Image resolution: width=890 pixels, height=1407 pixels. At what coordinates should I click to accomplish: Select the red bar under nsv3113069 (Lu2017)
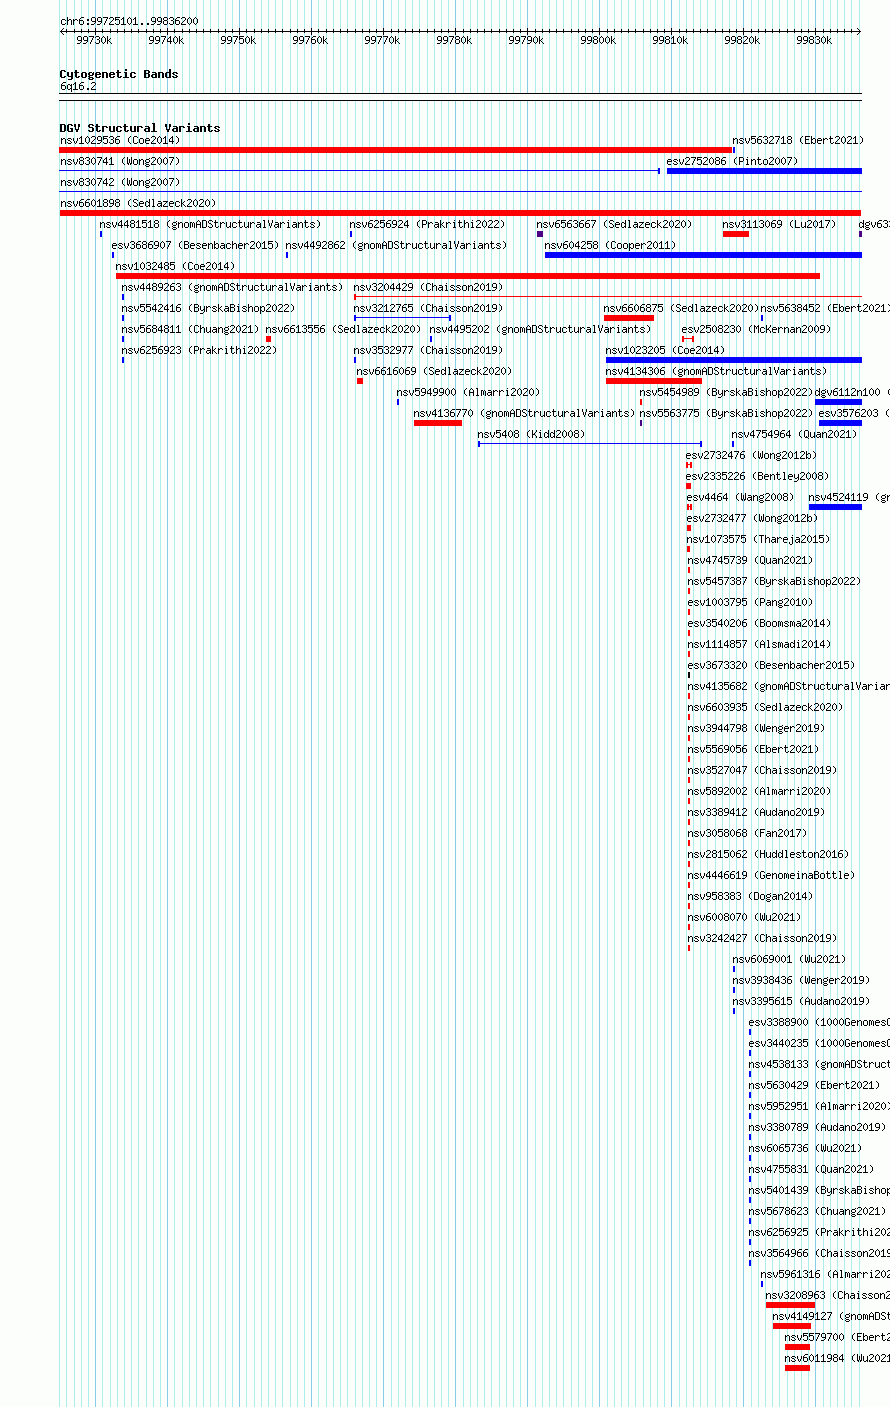tap(736, 234)
